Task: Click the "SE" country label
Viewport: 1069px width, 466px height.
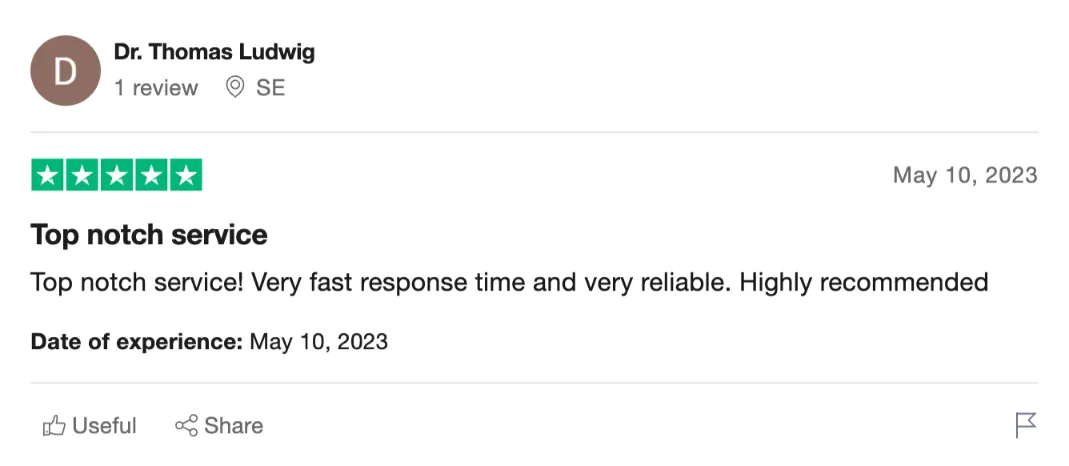Action: pos(270,88)
